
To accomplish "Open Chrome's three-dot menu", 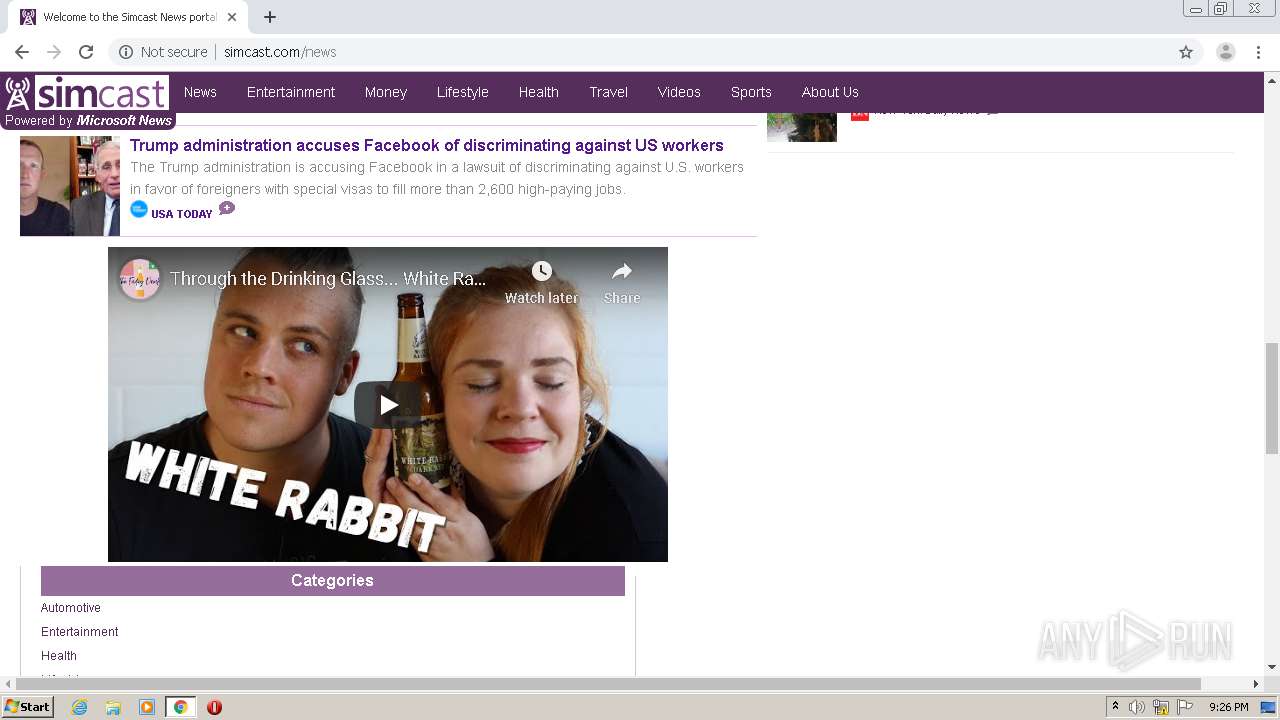I will click(x=1259, y=52).
